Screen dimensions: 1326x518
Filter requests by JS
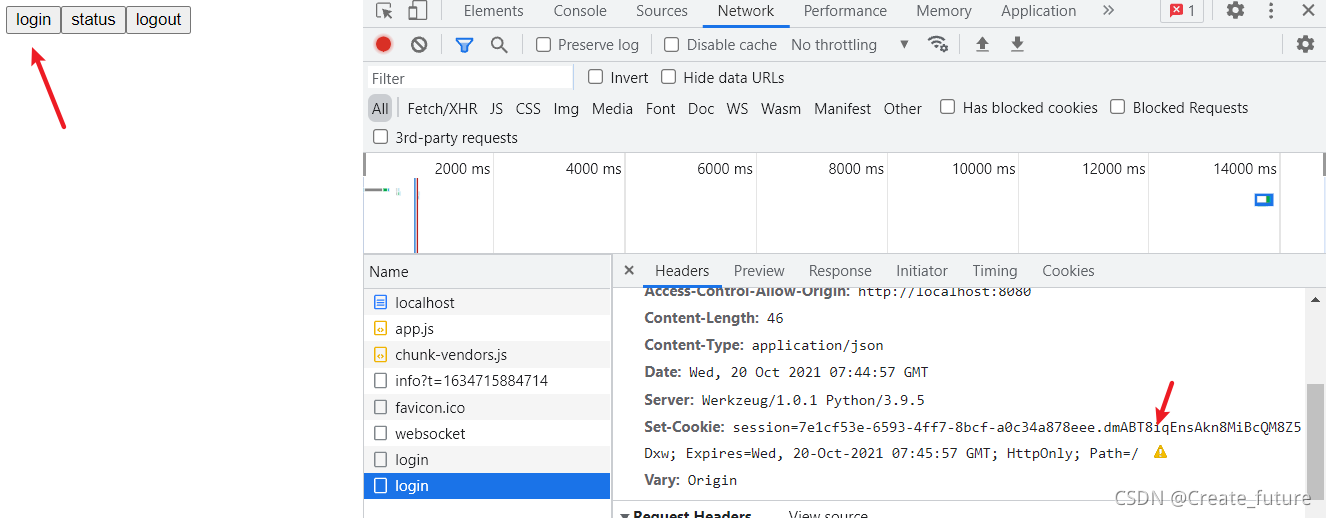(496, 108)
